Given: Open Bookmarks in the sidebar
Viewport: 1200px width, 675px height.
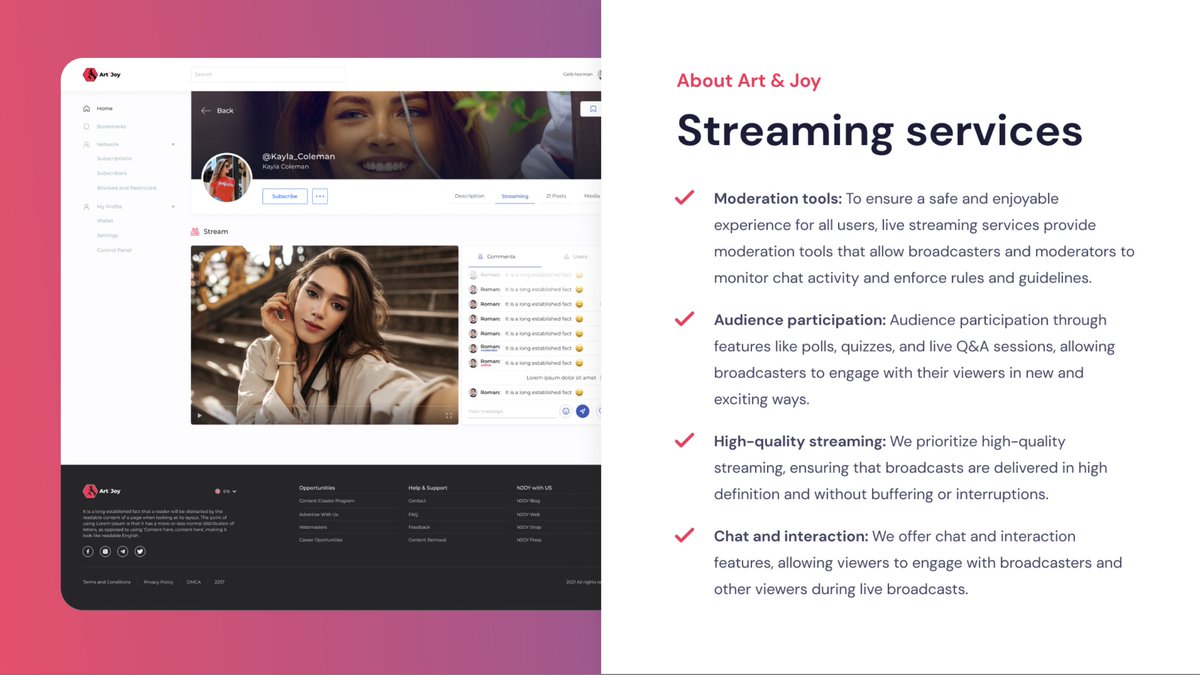Looking at the screenshot, I should pyautogui.click(x=111, y=127).
